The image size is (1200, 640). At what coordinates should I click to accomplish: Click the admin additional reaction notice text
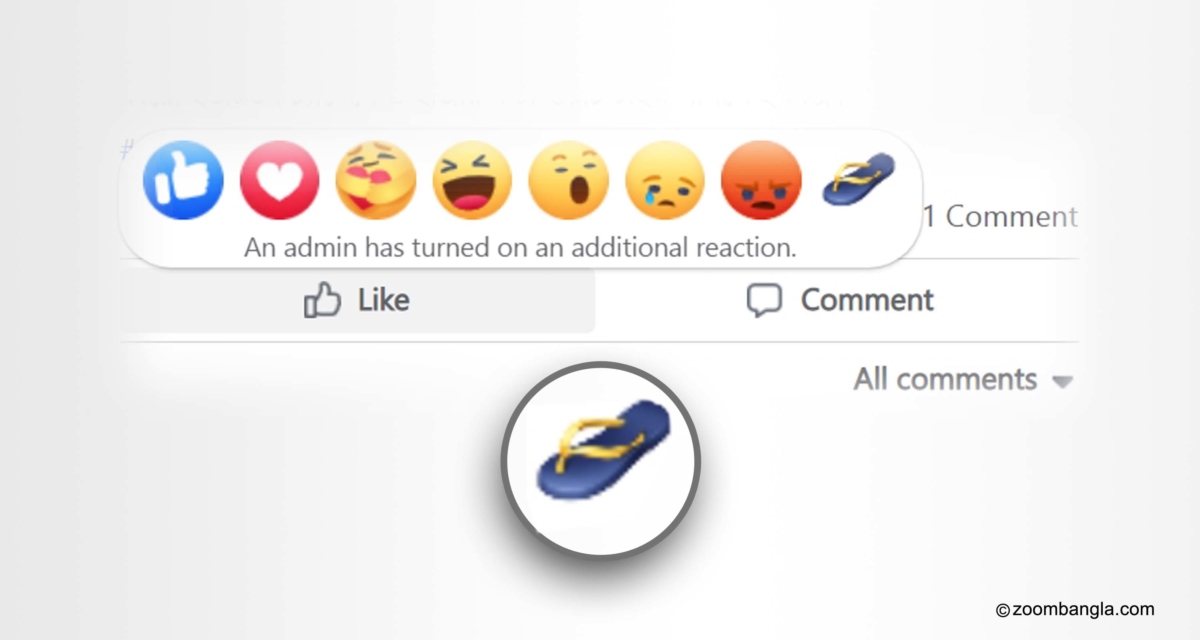coord(521,248)
